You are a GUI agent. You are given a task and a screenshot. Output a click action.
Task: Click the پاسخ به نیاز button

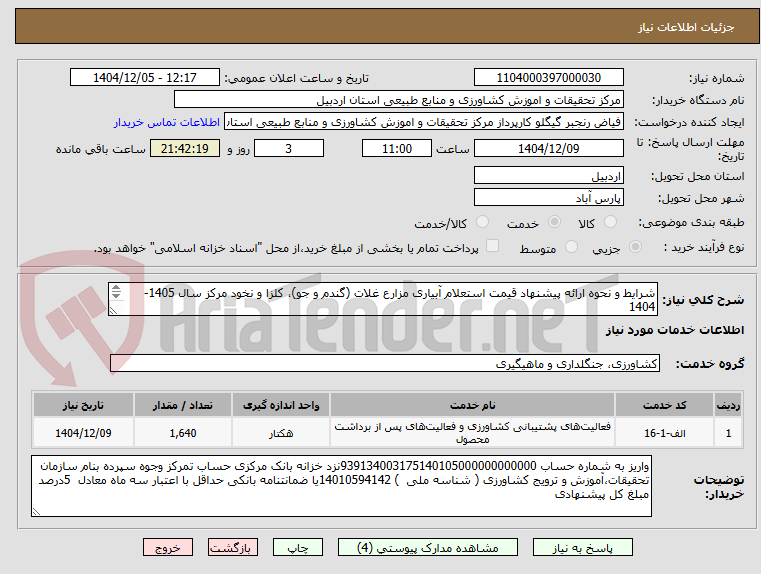[x=582, y=547]
